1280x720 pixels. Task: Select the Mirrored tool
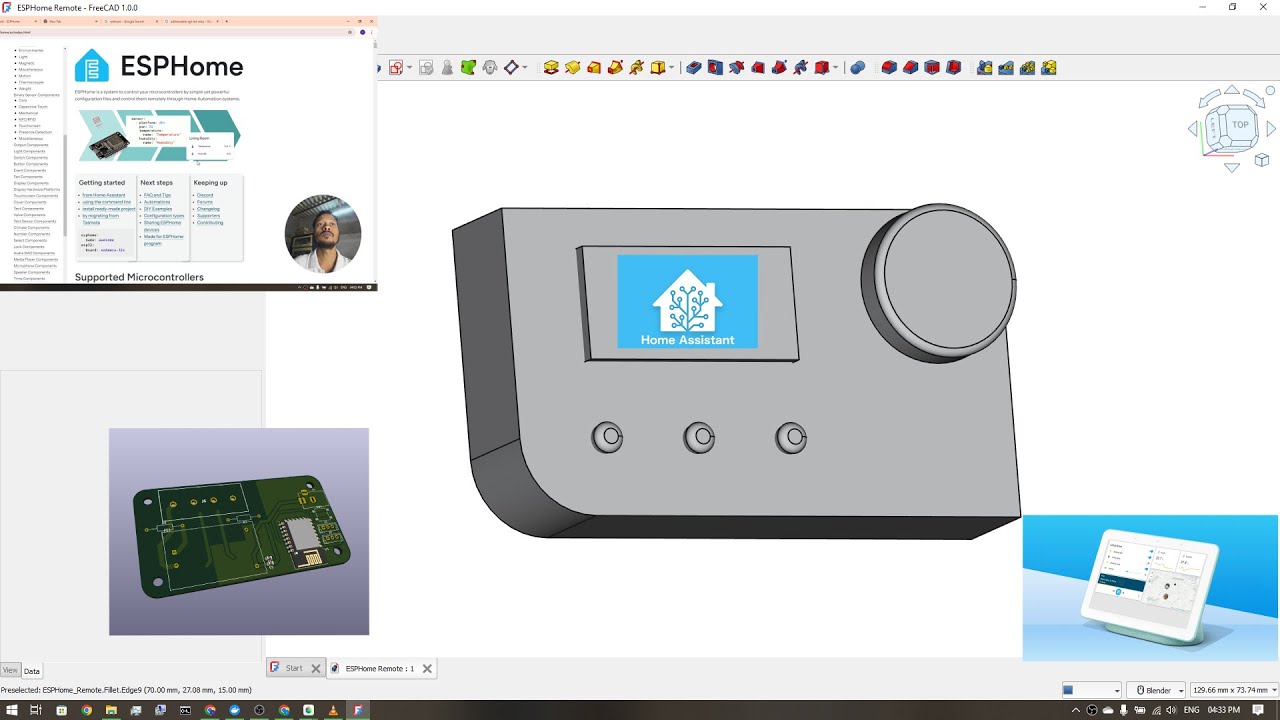pyautogui.click(x=985, y=68)
